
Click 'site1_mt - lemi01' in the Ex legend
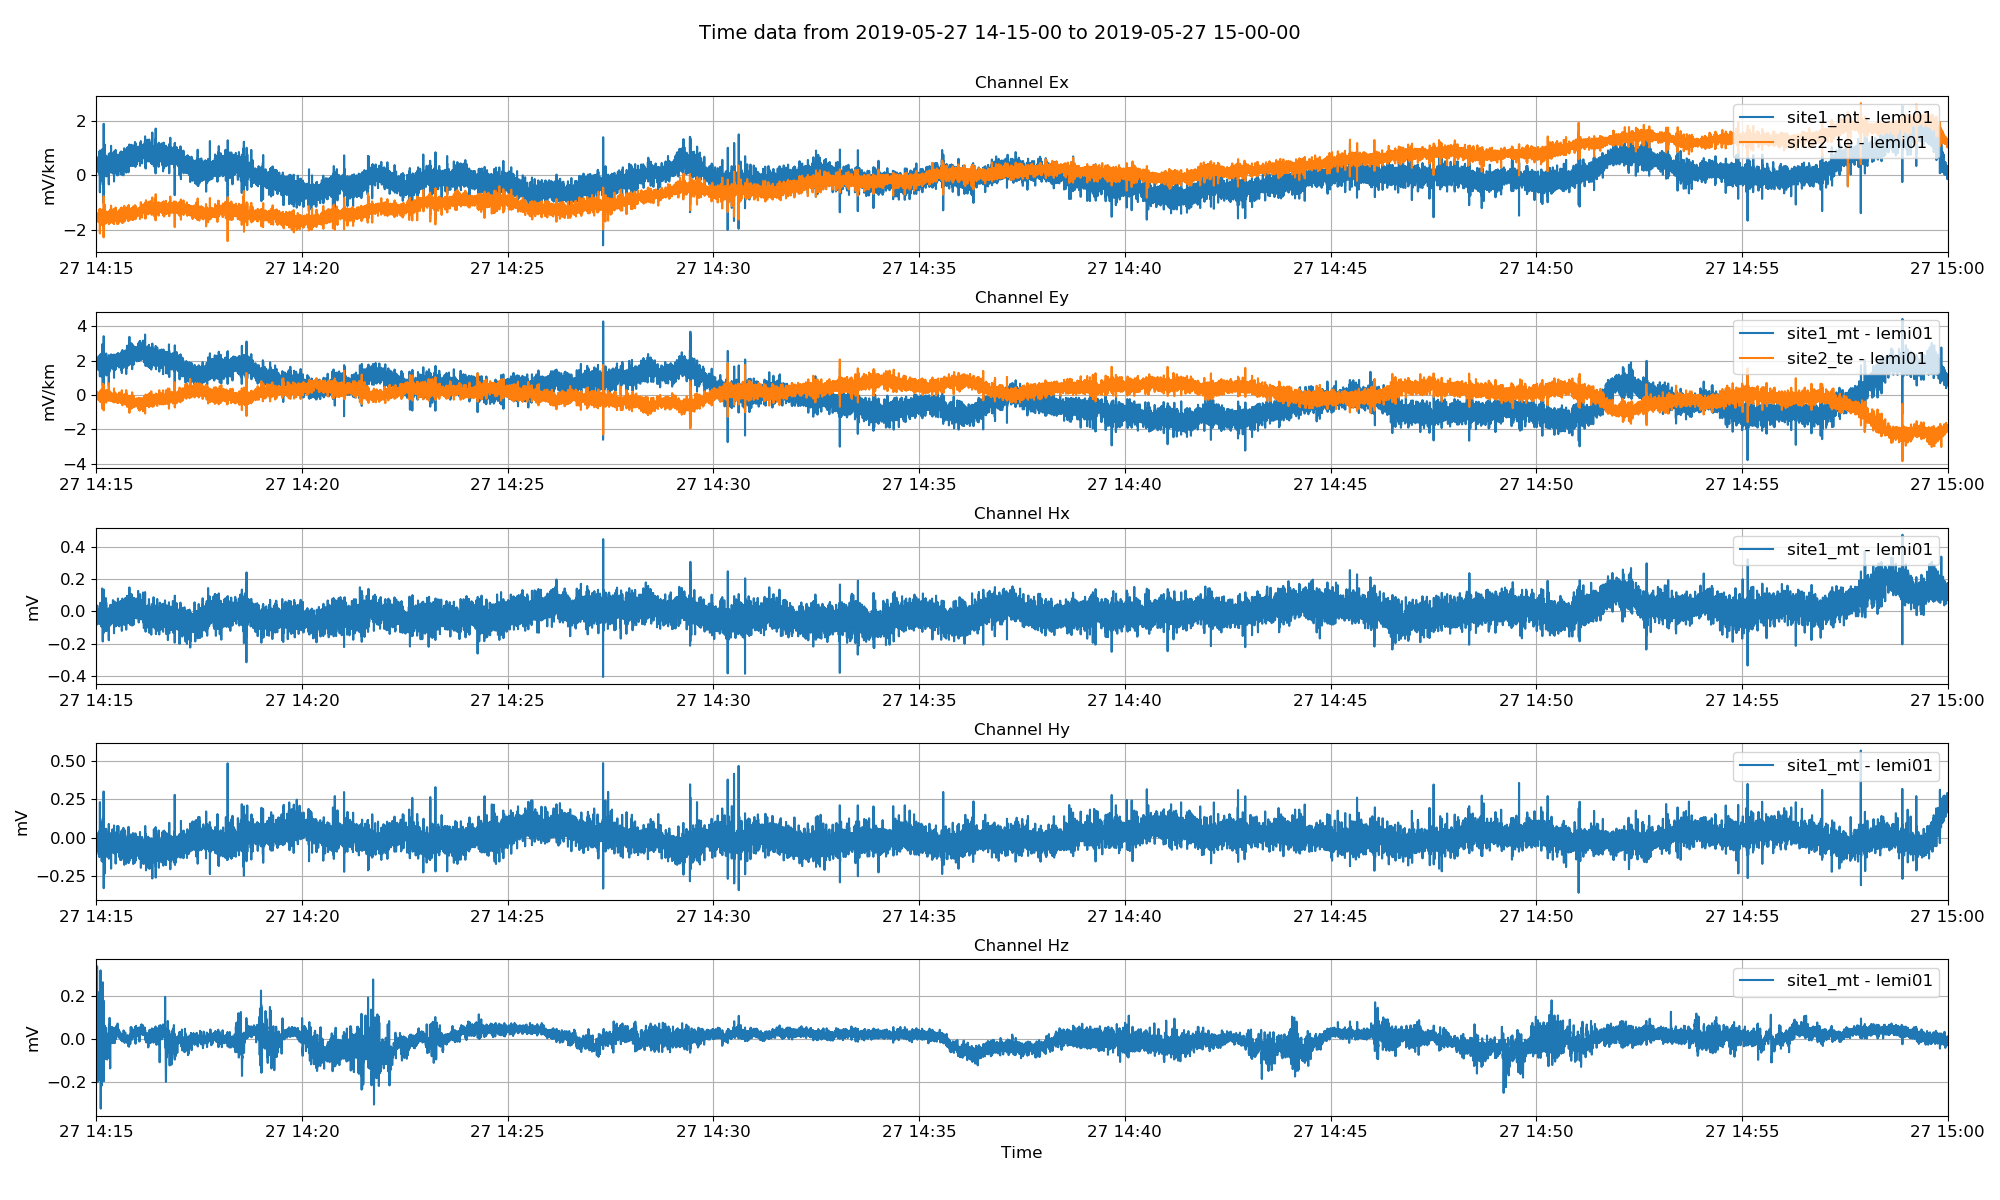pos(1859,118)
